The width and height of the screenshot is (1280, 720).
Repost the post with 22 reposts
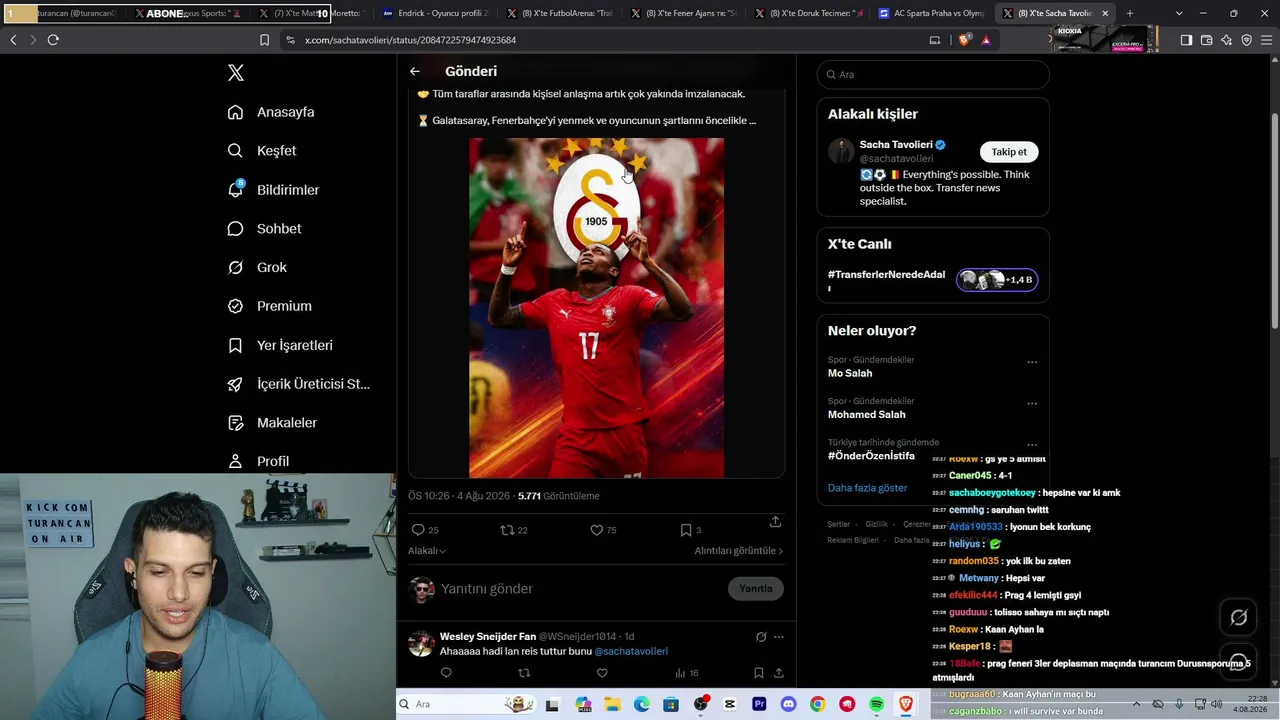[x=514, y=530]
